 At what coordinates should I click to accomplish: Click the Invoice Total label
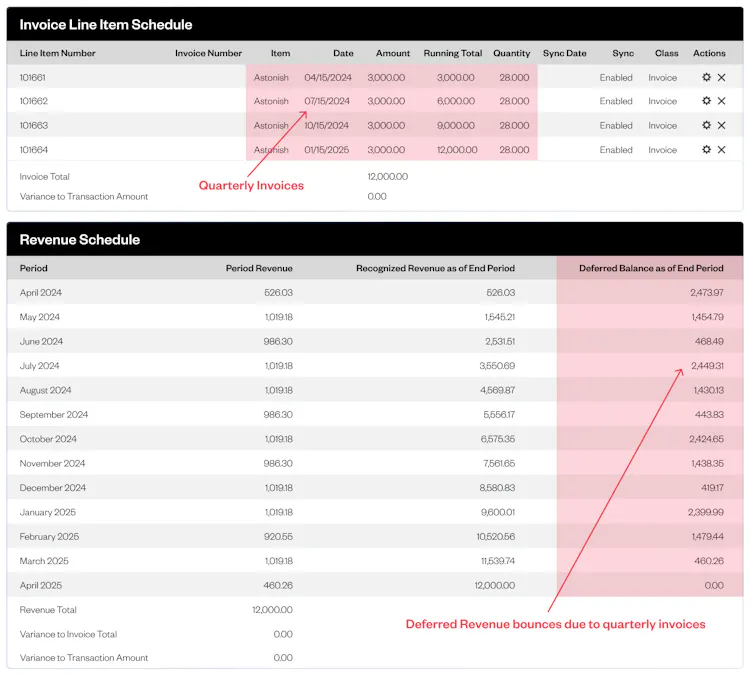coord(44,177)
